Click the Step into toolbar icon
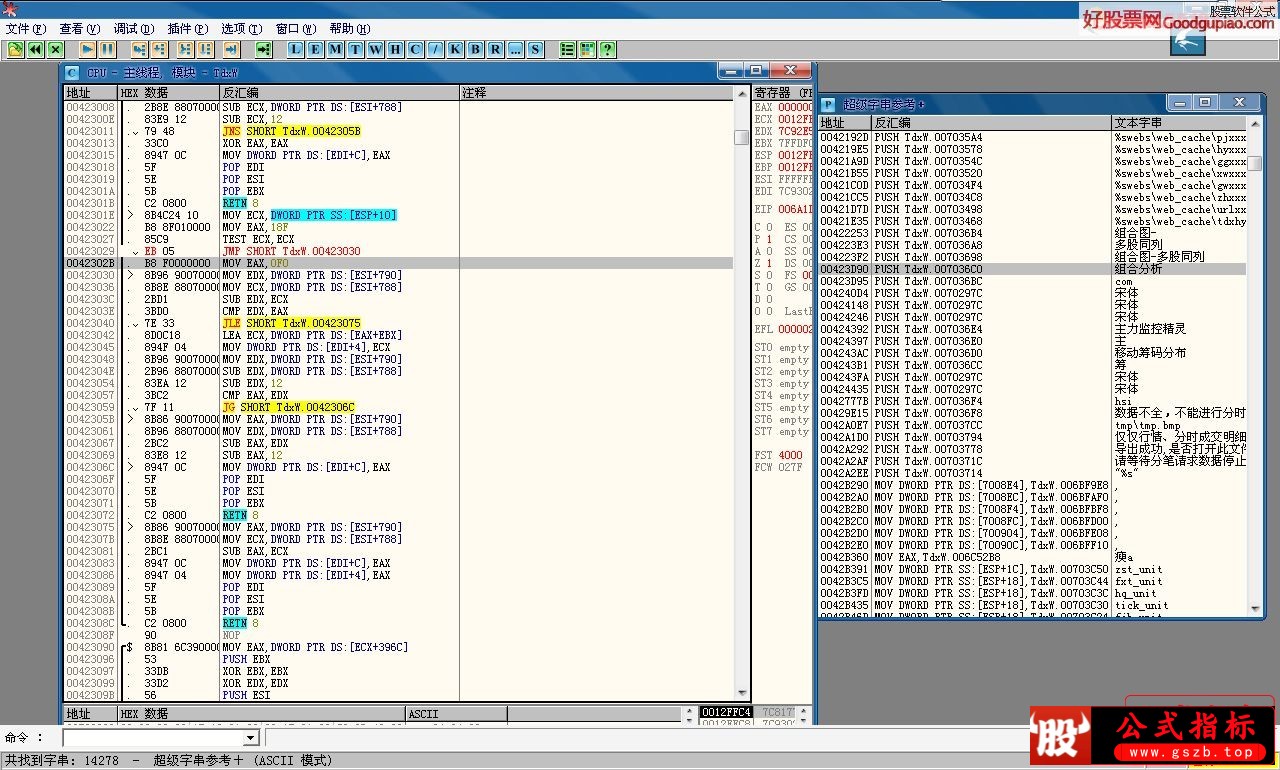Screen dimensions: 1280x770 (139, 49)
